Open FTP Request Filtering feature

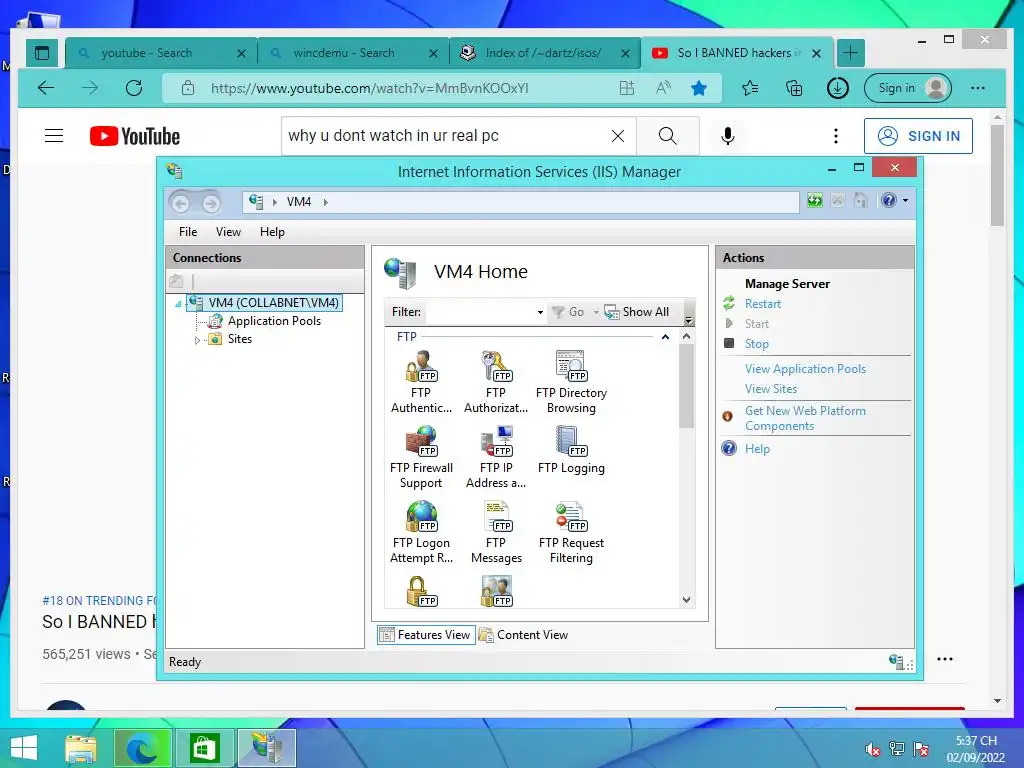(571, 533)
